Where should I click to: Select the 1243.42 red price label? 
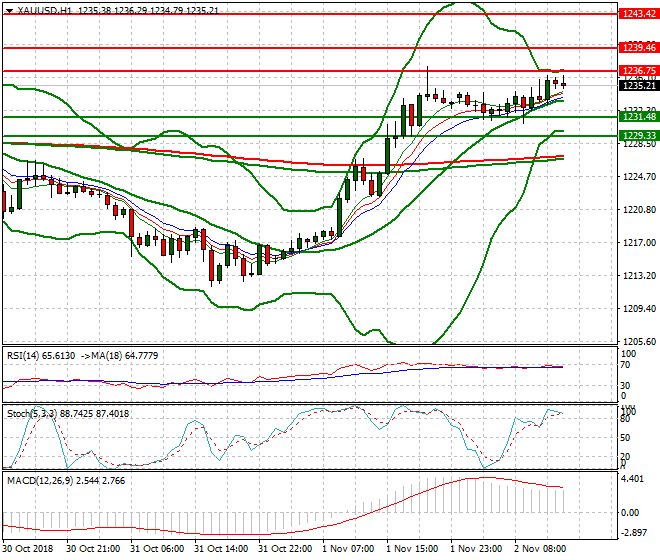pos(638,14)
